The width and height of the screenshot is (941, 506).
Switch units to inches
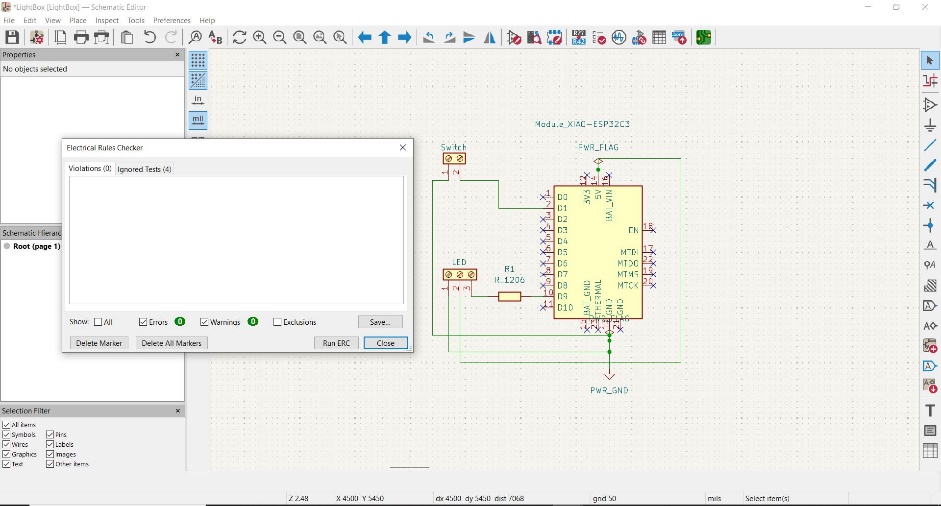click(198, 100)
